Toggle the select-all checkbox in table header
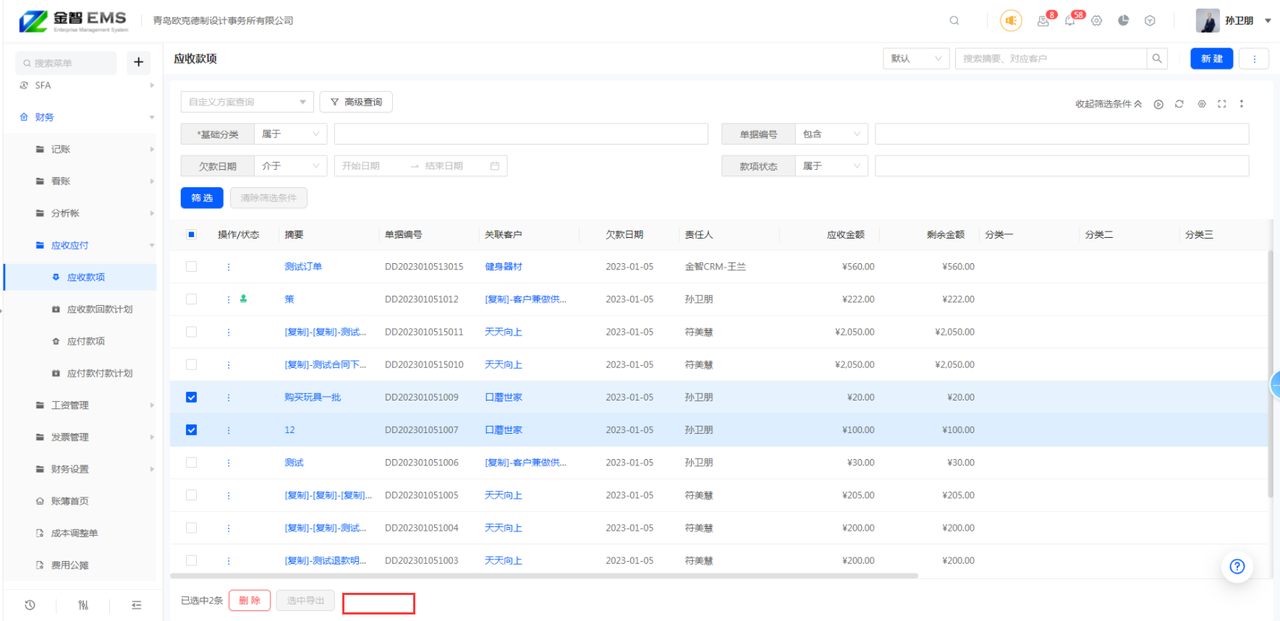Image resolution: width=1280 pixels, height=621 pixels. point(191,235)
